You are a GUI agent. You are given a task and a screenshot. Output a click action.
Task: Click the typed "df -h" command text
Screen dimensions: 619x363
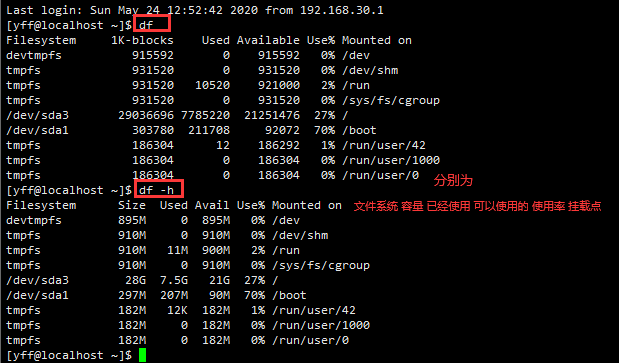156,190
